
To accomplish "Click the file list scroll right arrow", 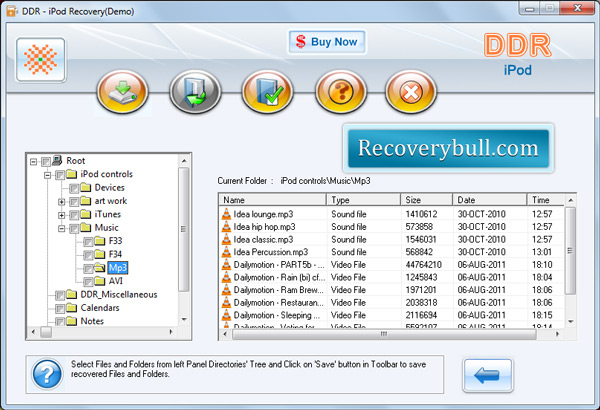I will (557, 334).
